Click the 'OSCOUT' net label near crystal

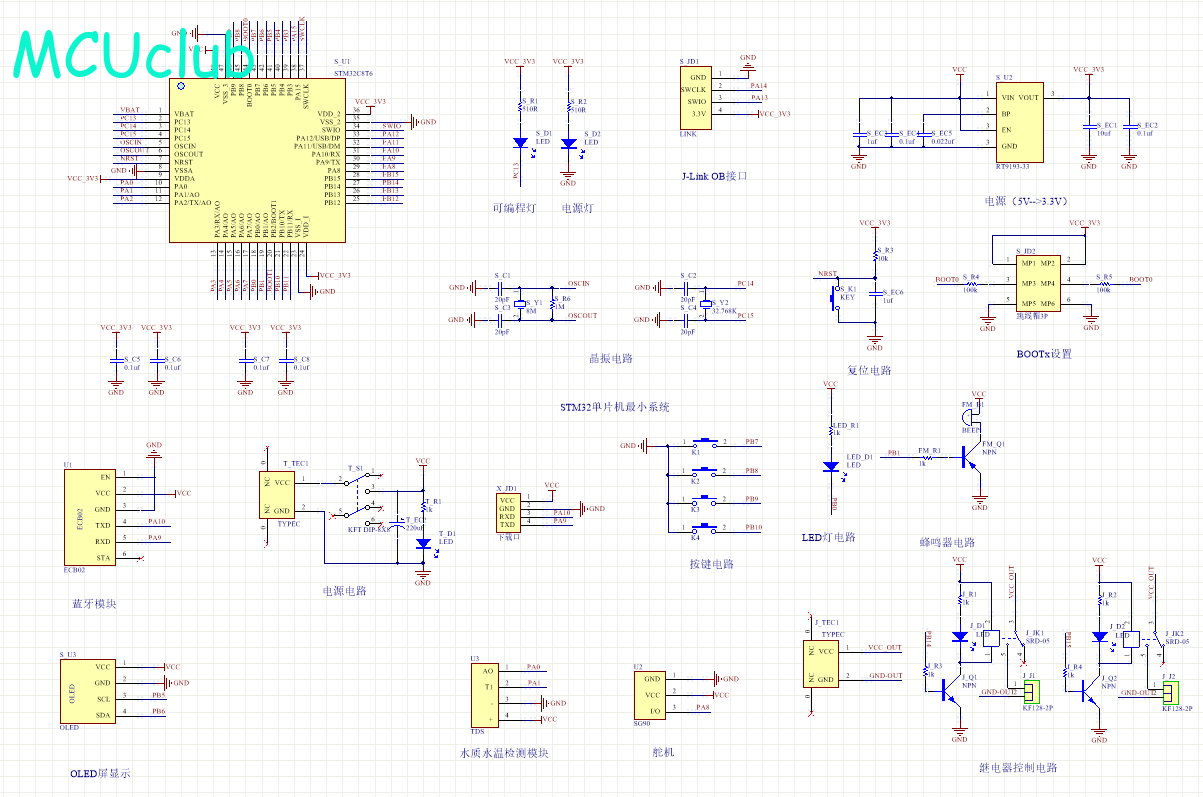pos(582,316)
